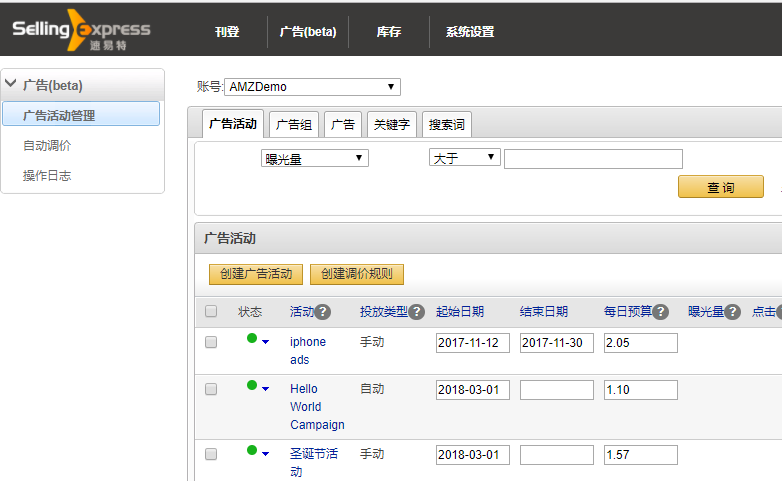The height and width of the screenshot is (481, 782).
Task: Open help icon next to 投放类型 header
Action: point(416,312)
